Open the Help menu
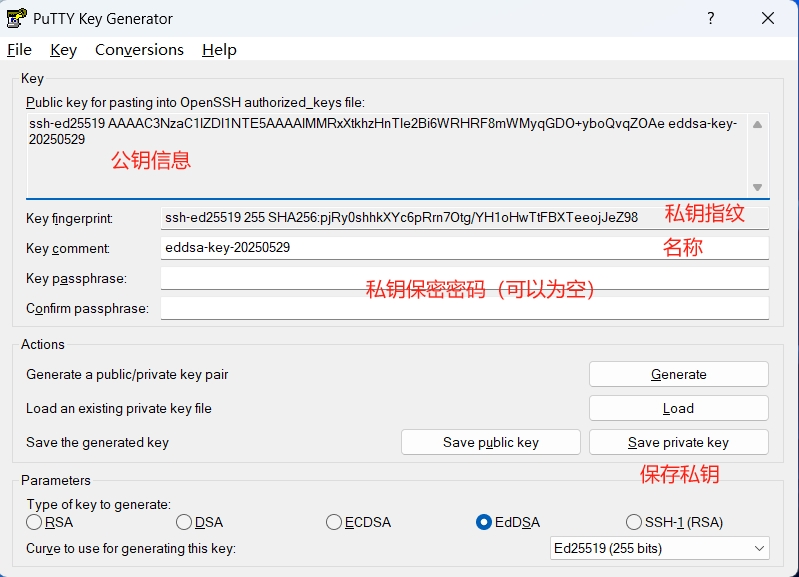This screenshot has height=577, width=799. pos(219,49)
